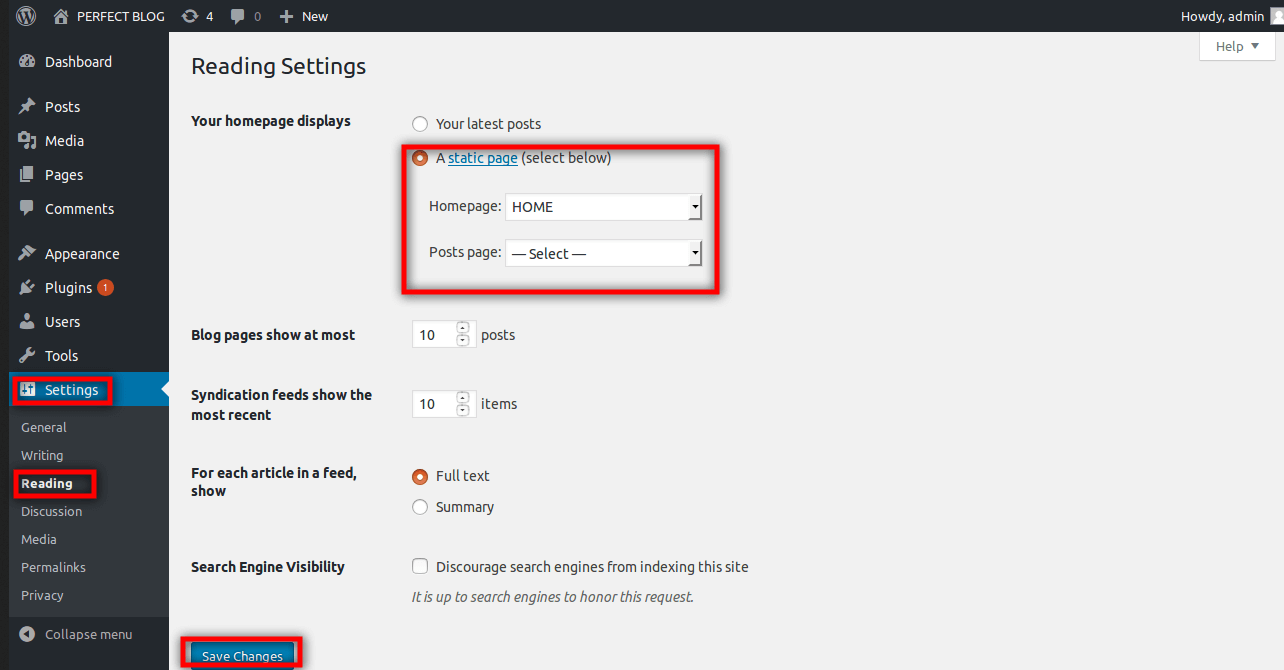The width and height of the screenshot is (1284, 670).
Task: Click the Dashboard gauge icon in sidebar
Action: pyautogui.click(x=27, y=62)
